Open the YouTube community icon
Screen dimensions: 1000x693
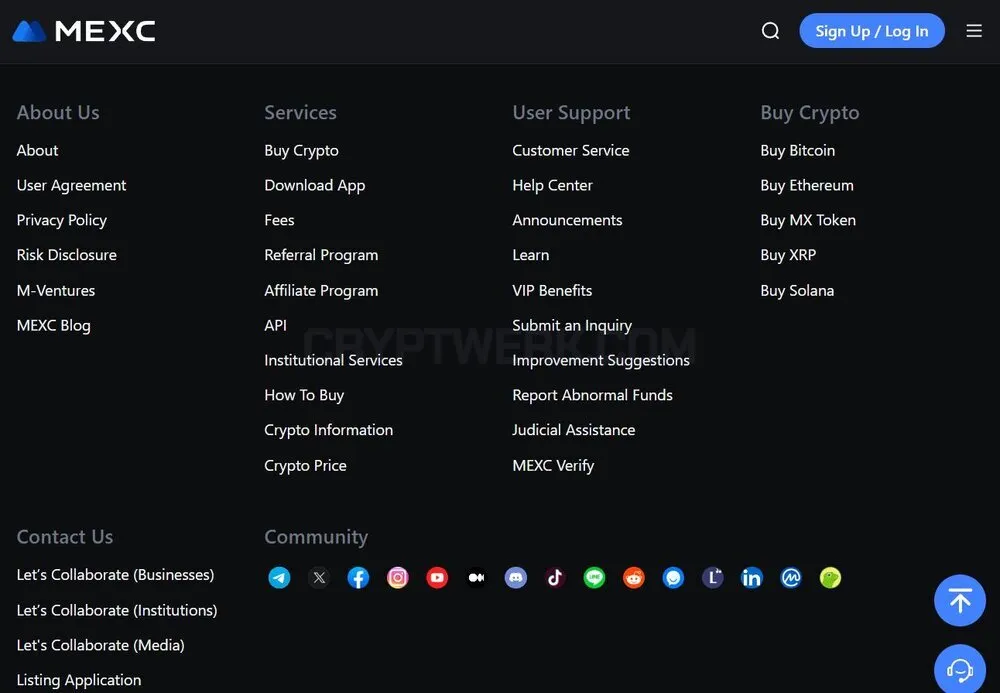click(x=437, y=578)
